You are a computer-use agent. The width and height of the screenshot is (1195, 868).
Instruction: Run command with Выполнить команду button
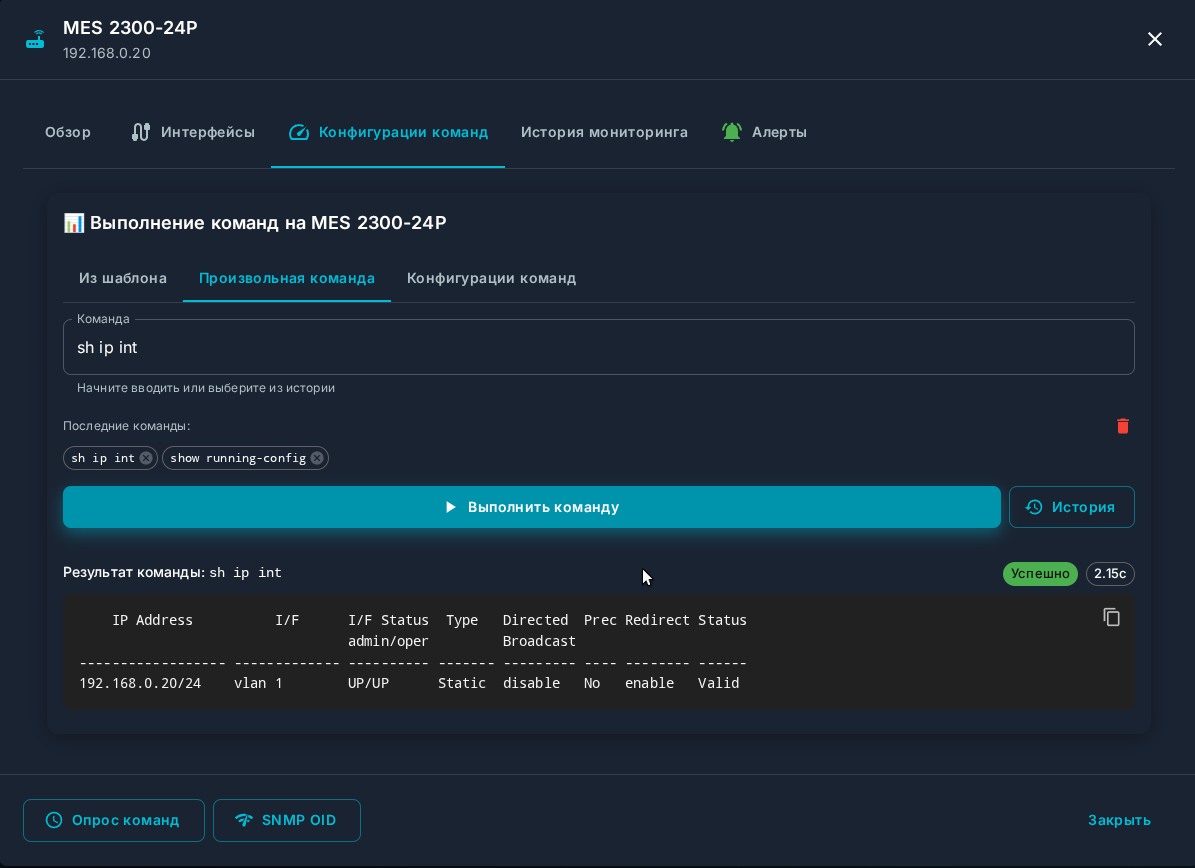click(x=531, y=507)
